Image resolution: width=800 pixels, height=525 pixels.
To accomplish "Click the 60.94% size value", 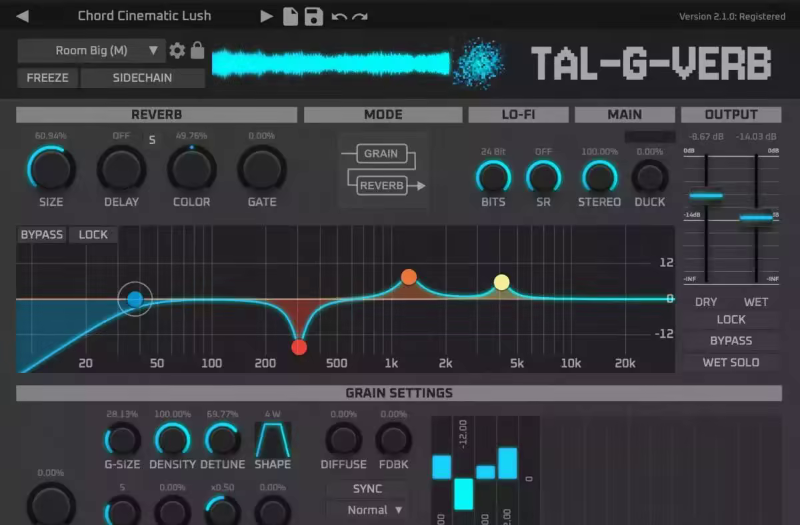I will 51,136.
